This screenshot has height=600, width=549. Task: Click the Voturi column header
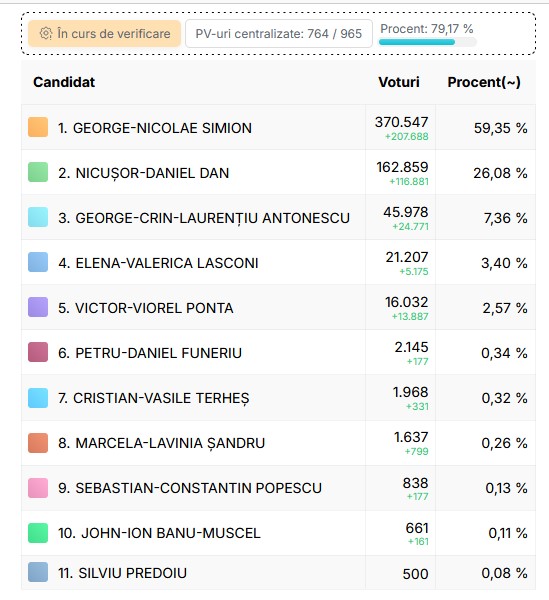click(x=399, y=82)
